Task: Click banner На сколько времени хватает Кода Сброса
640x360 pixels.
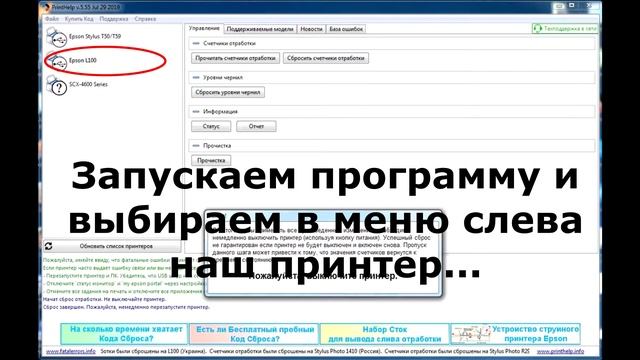Action: [x=124, y=334]
